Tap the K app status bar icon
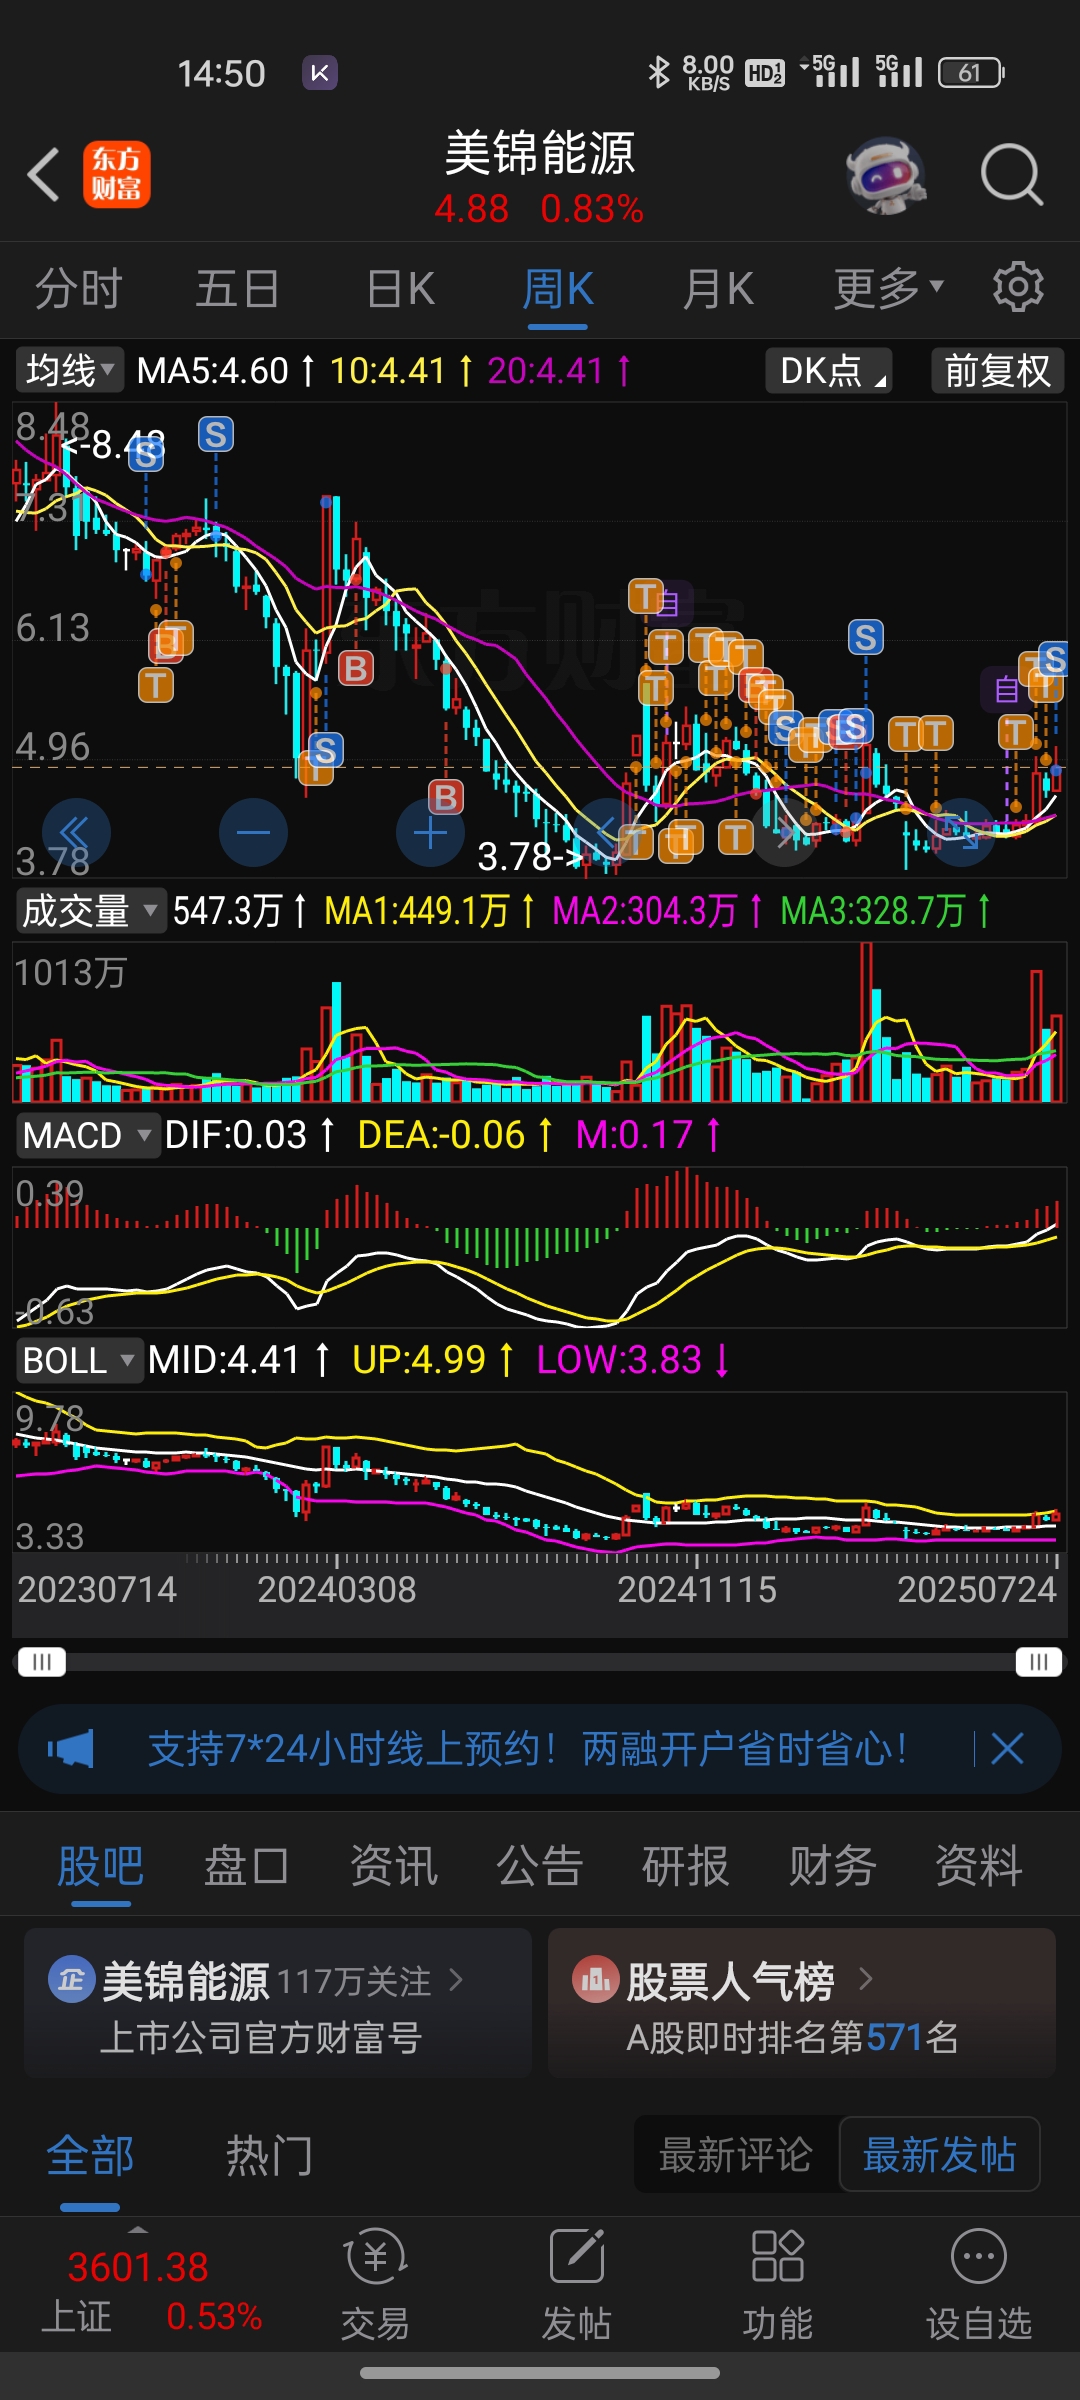The width and height of the screenshot is (1080, 2400). [320, 73]
